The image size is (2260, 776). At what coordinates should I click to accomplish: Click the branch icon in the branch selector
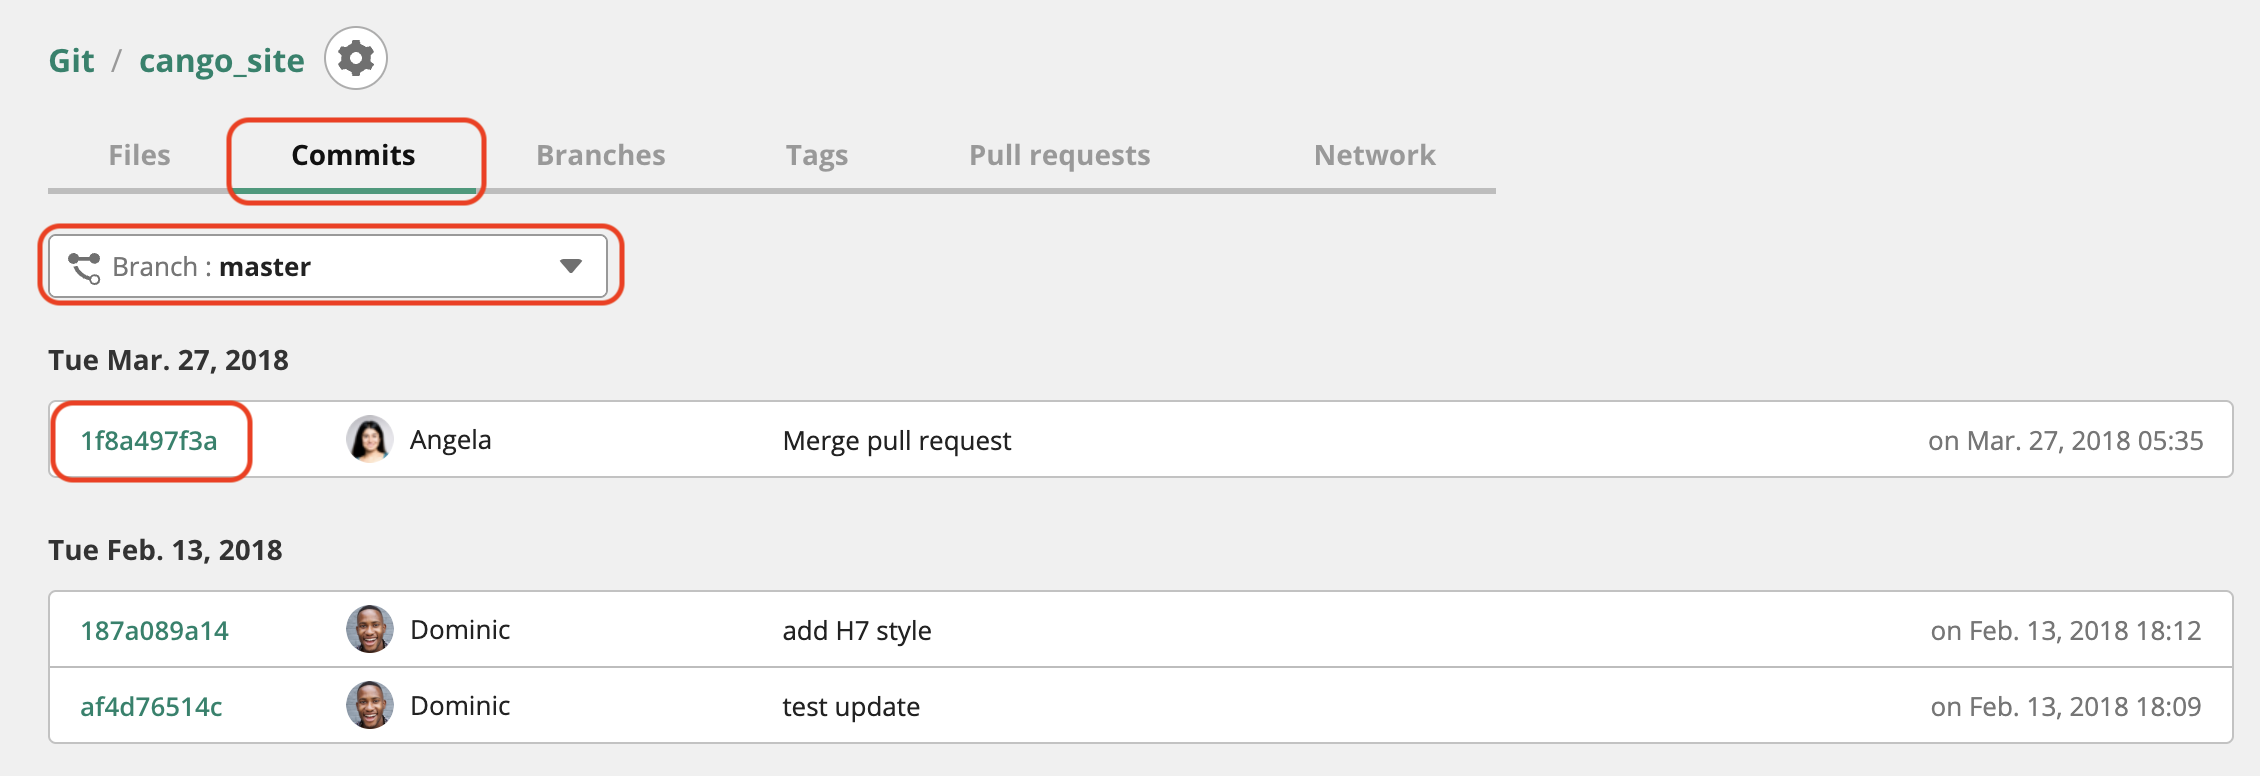(84, 267)
